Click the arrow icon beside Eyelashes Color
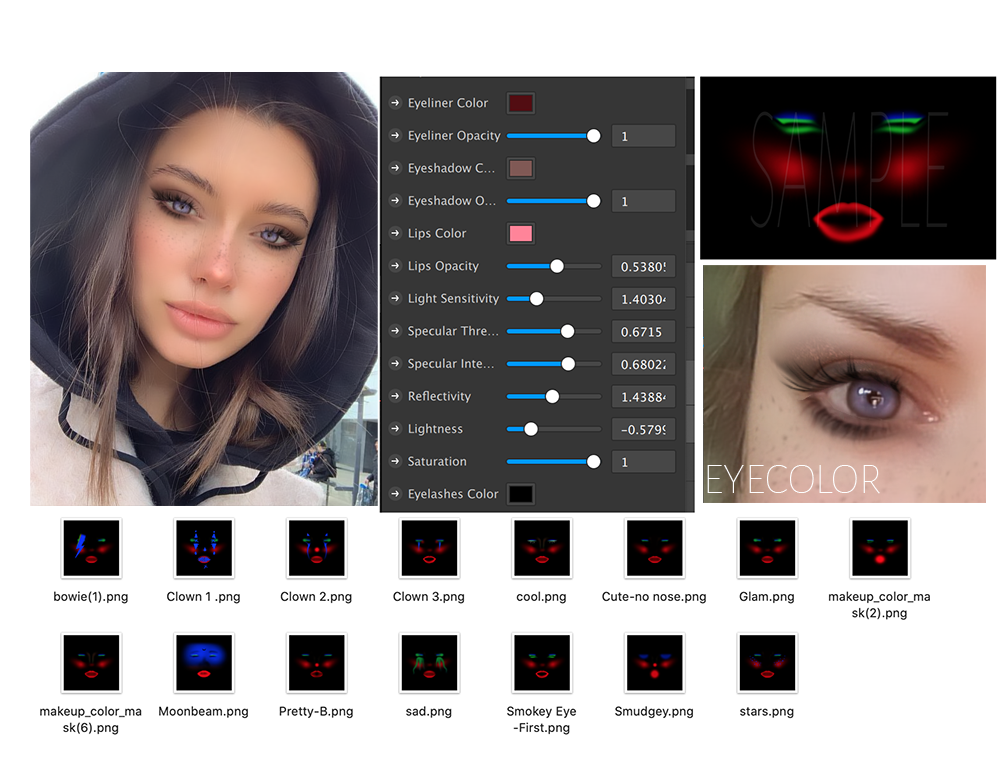The image size is (1000, 782). (395, 493)
